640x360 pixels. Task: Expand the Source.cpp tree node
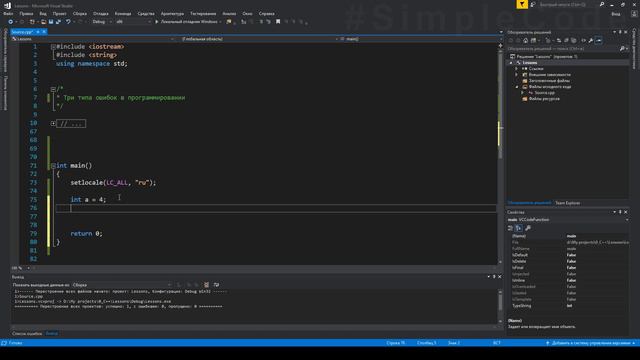coord(522,93)
